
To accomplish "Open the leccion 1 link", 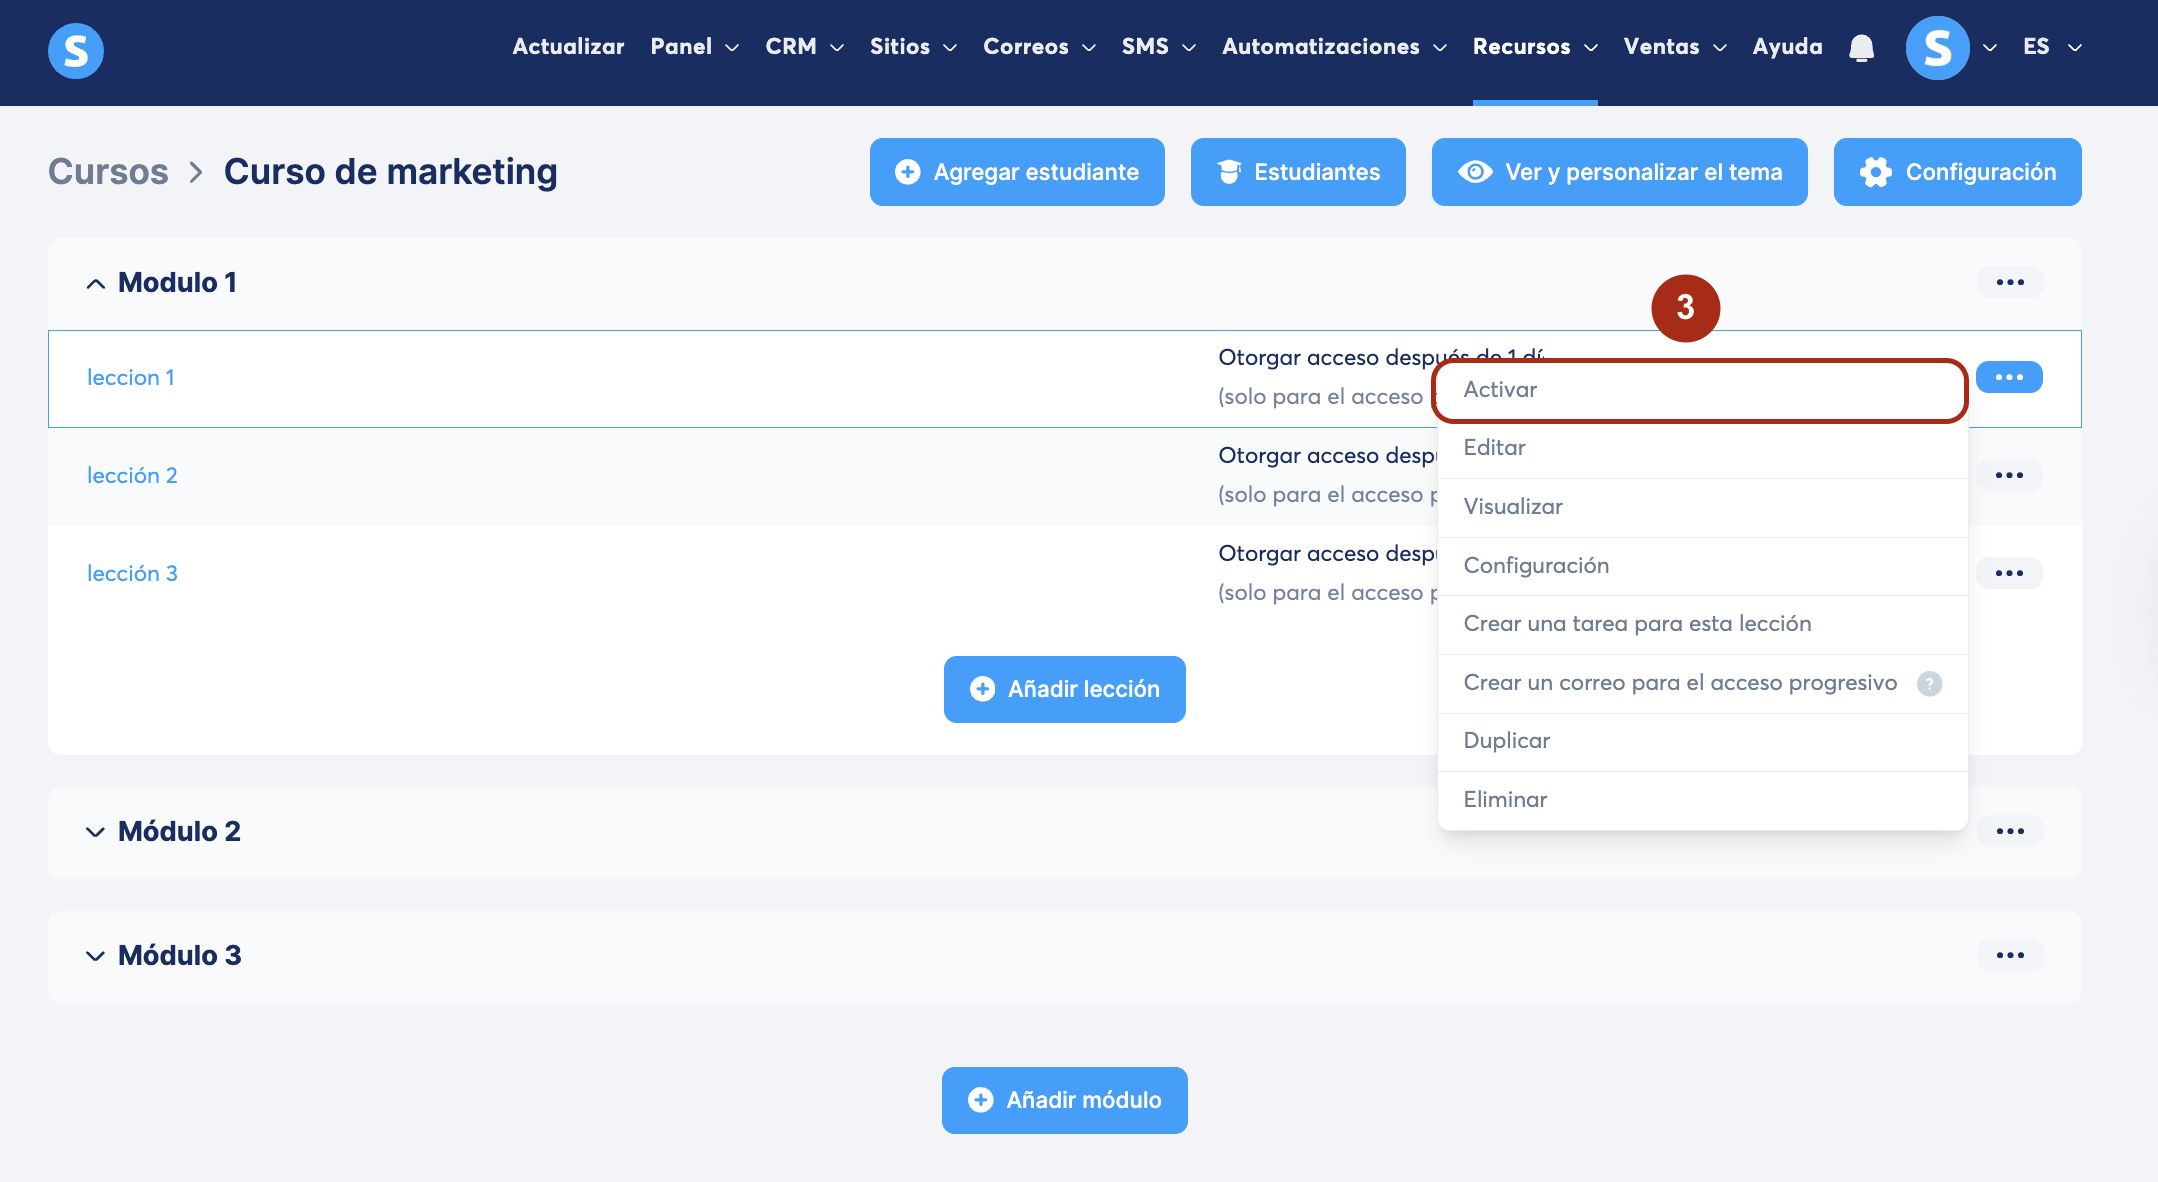I will pyautogui.click(x=131, y=378).
